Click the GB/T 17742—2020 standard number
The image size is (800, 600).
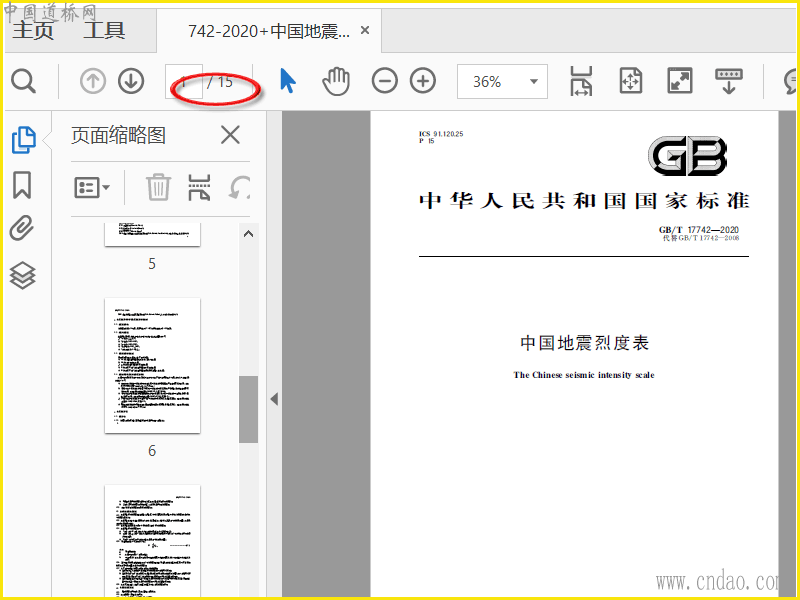[698, 230]
